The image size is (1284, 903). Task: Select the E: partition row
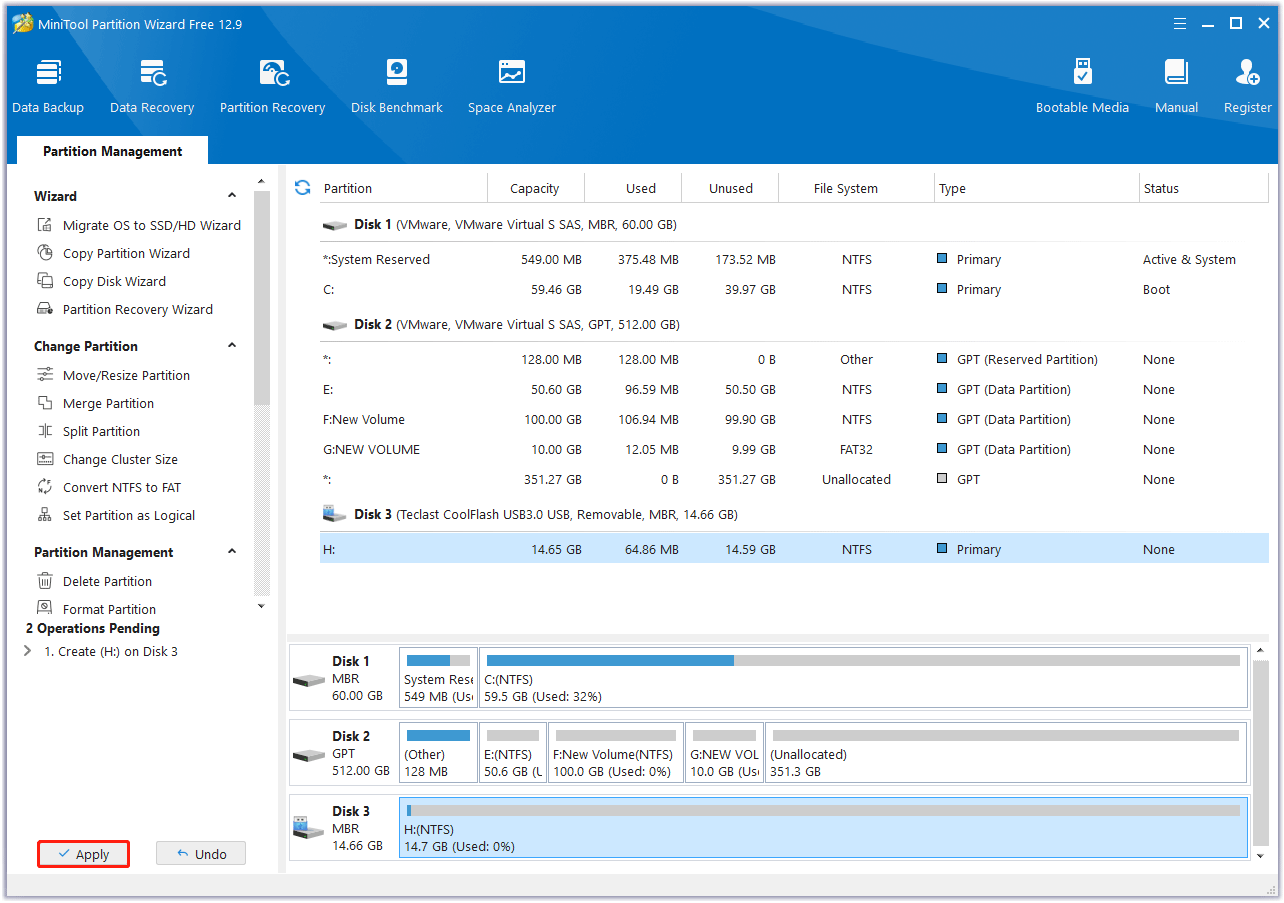point(794,389)
